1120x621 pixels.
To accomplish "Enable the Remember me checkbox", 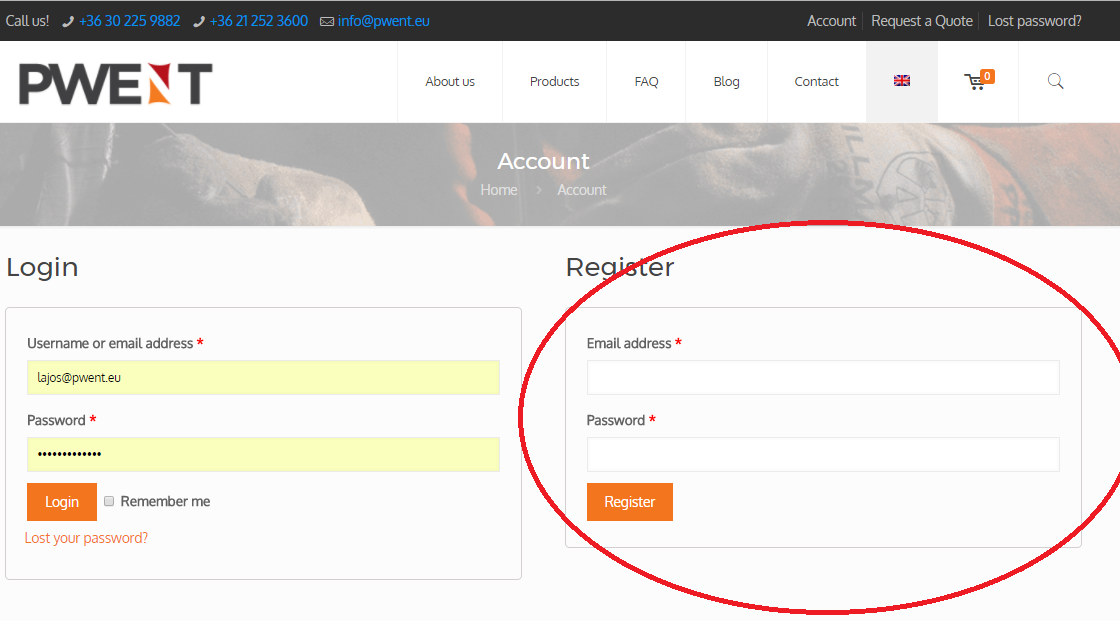I will [110, 501].
